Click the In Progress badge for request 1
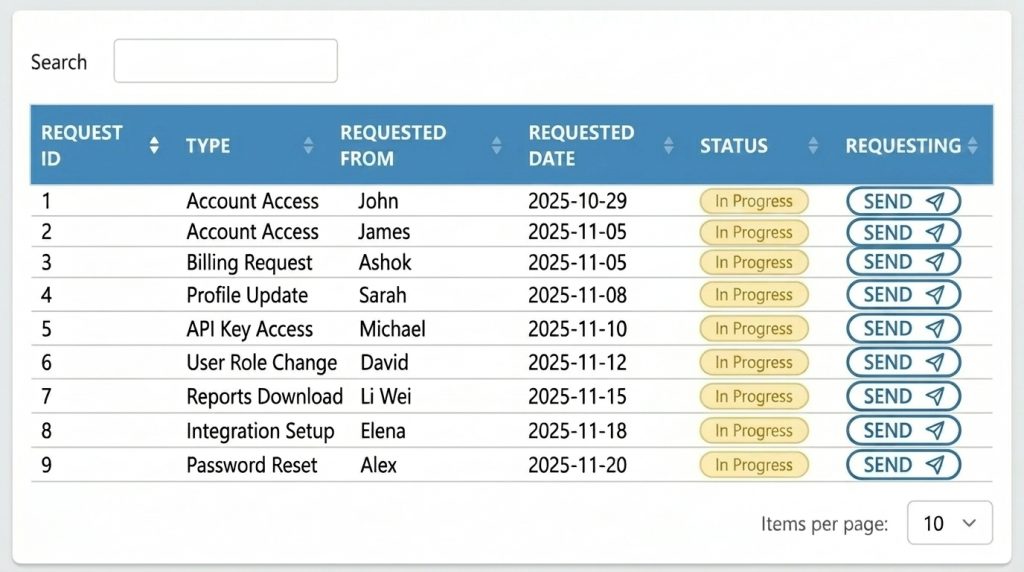The width and height of the screenshot is (1024, 572). (753, 201)
